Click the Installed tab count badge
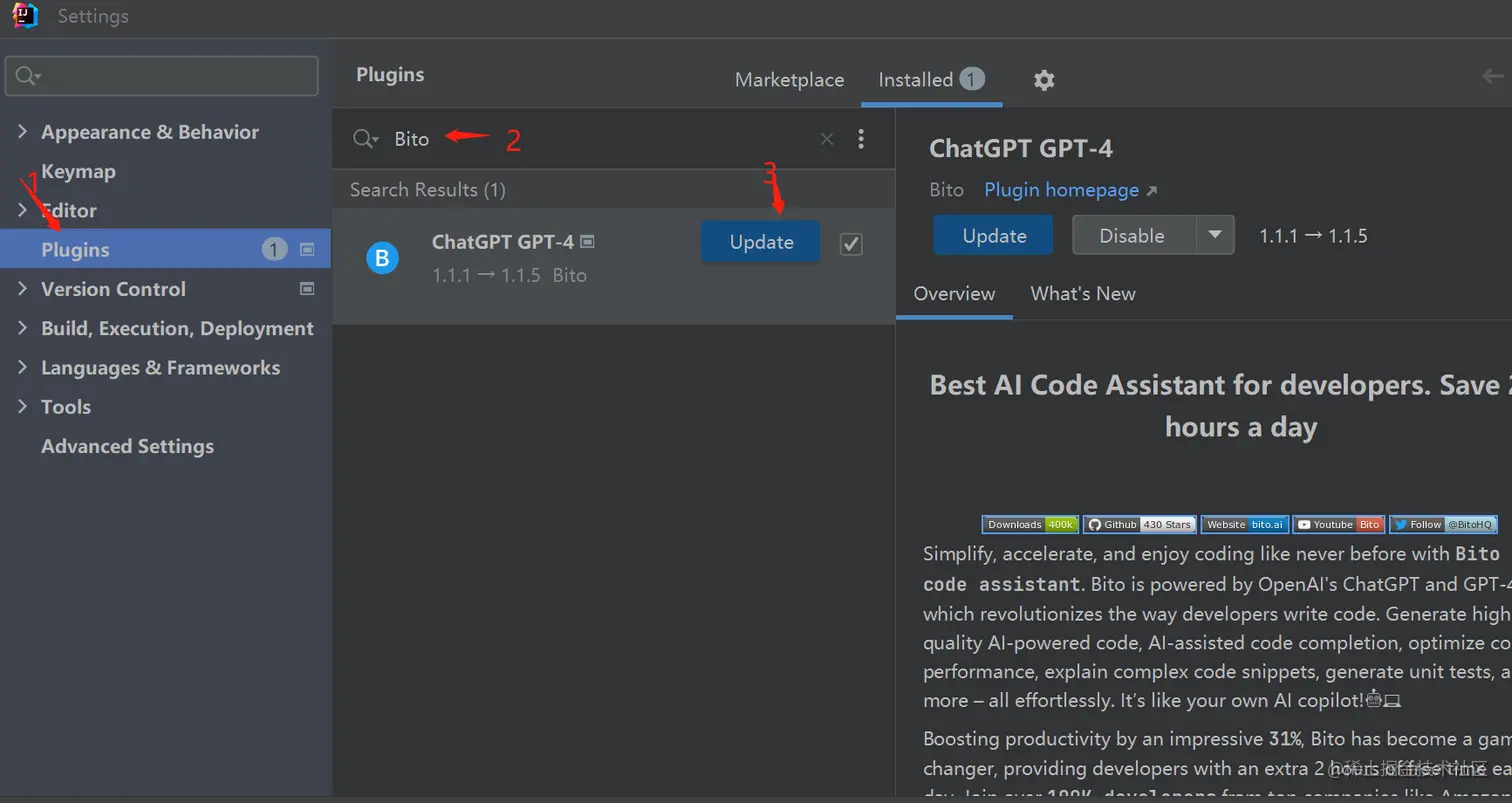 [972, 79]
